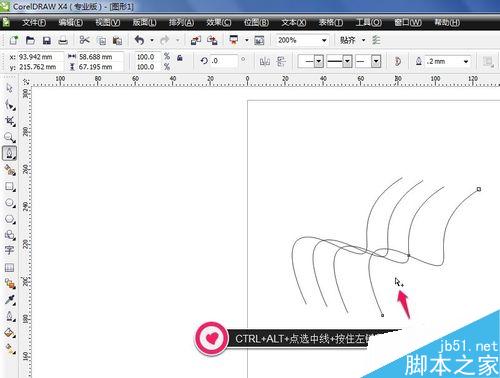Open the 文件(F) menu

[34, 22]
